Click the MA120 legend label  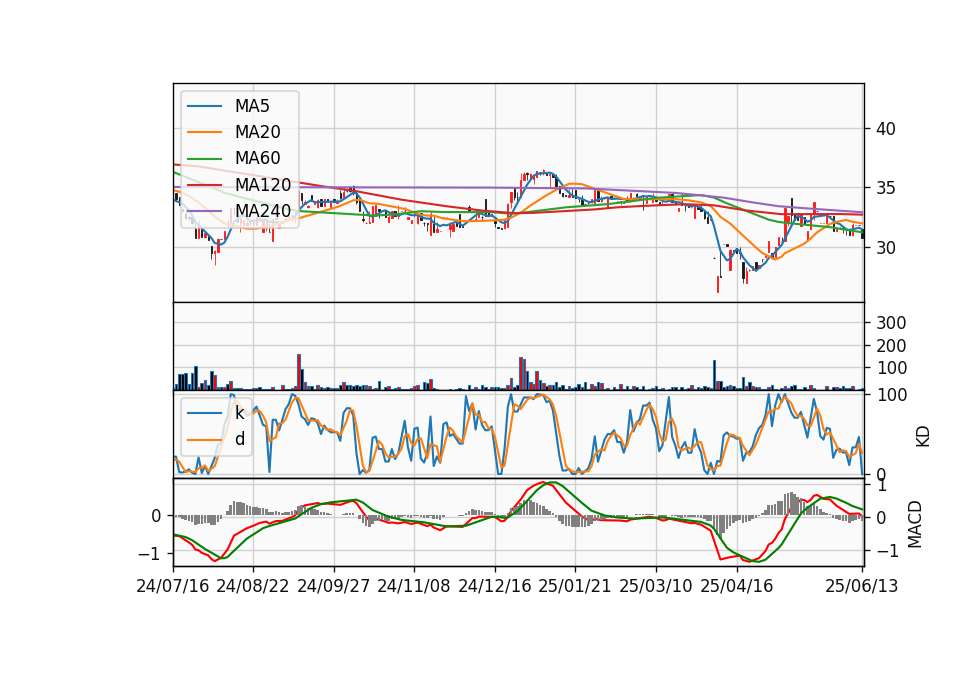click(x=263, y=184)
